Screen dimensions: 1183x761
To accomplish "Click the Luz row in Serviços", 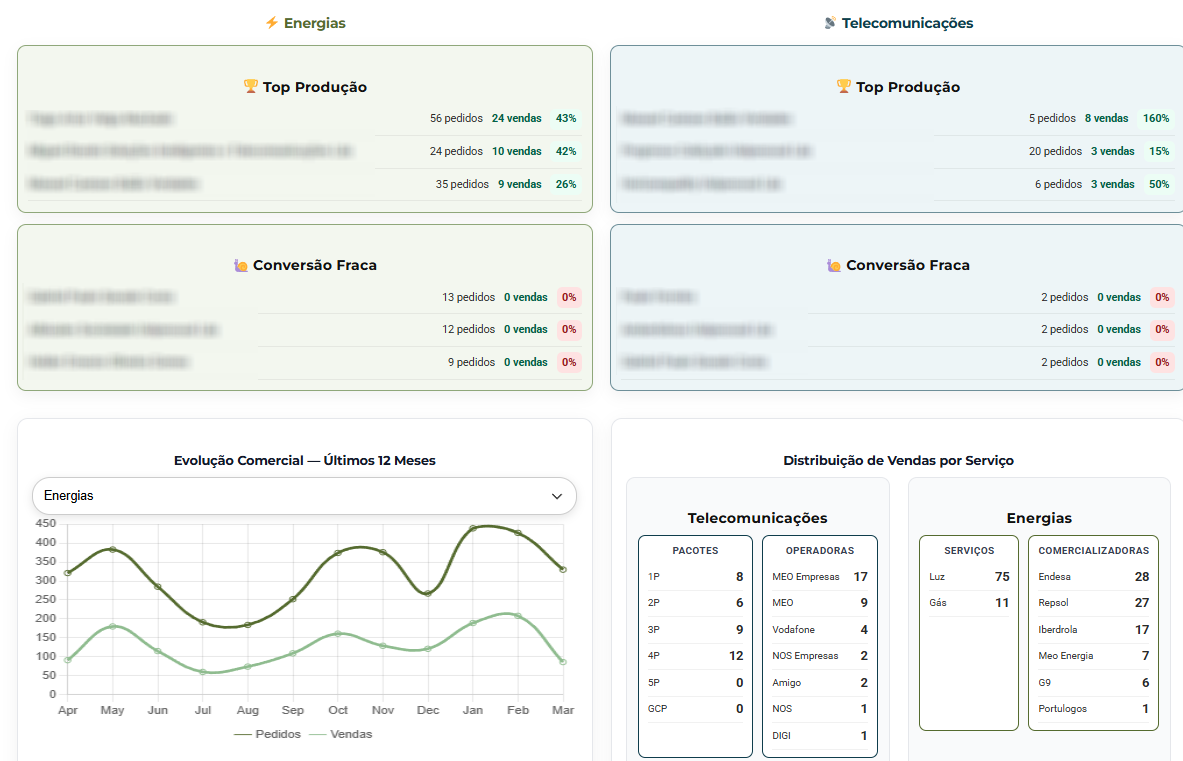I will click(x=968, y=577).
